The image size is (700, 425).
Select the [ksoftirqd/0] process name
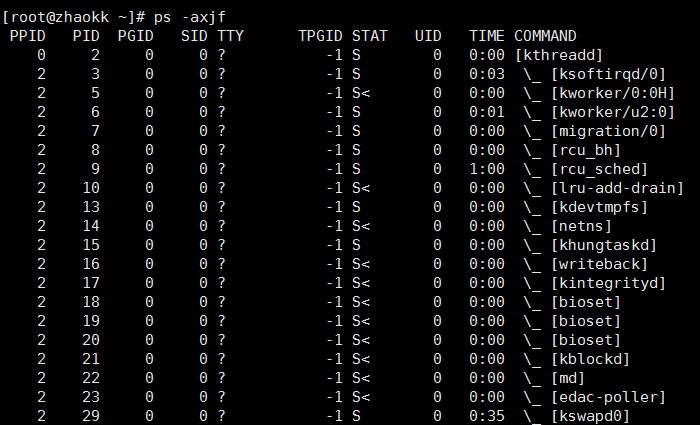coord(608,74)
